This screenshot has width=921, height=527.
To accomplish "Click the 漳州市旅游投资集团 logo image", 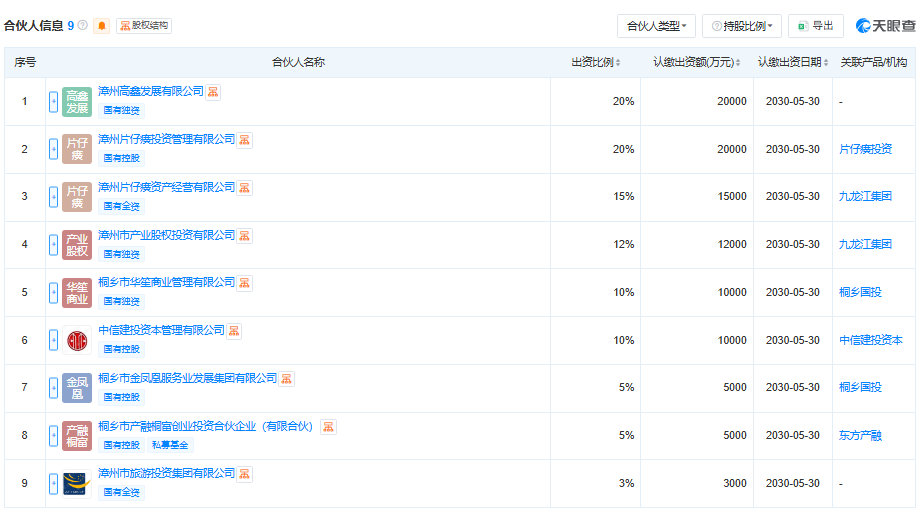I will [x=77, y=484].
